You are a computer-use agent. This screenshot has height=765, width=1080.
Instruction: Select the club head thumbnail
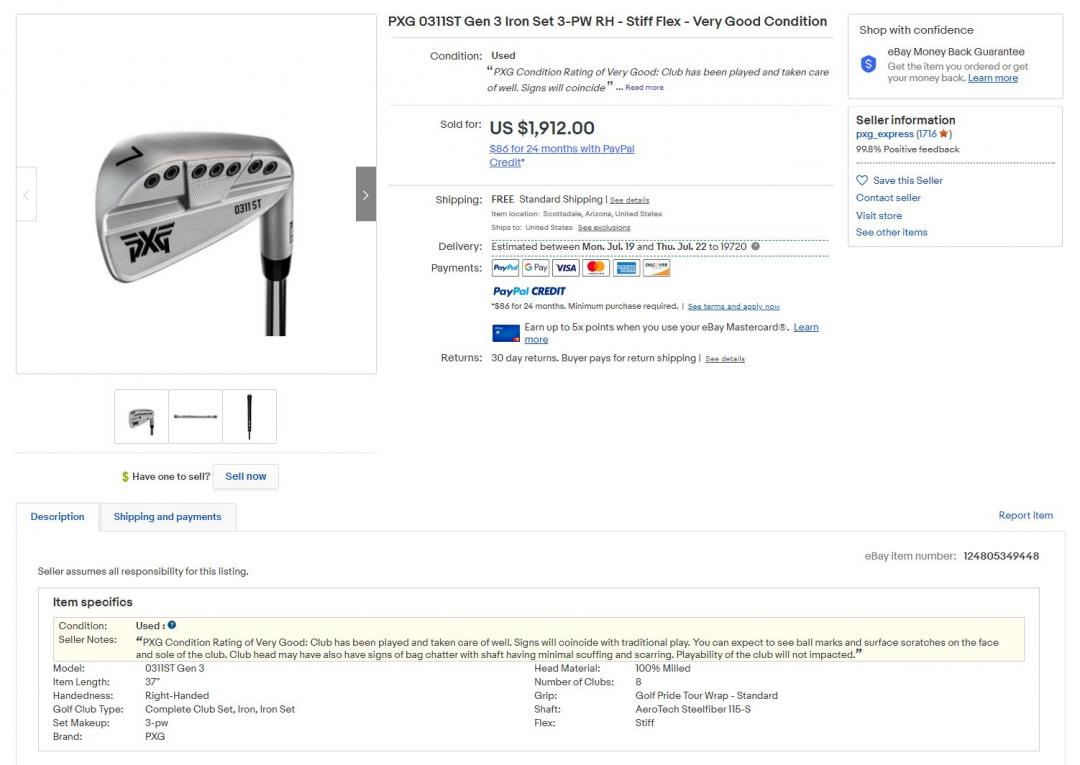(x=142, y=416)
